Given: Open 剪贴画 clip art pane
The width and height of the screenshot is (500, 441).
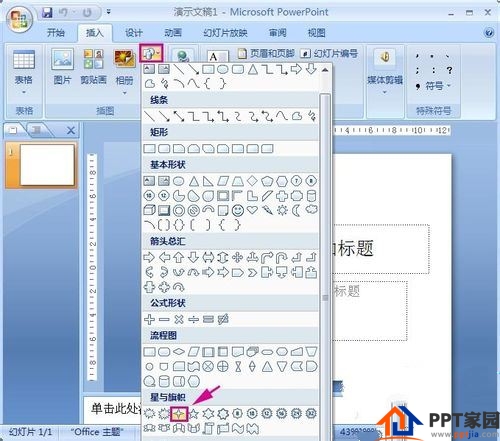Looking at the screenshot, I should tap(93, 67).
